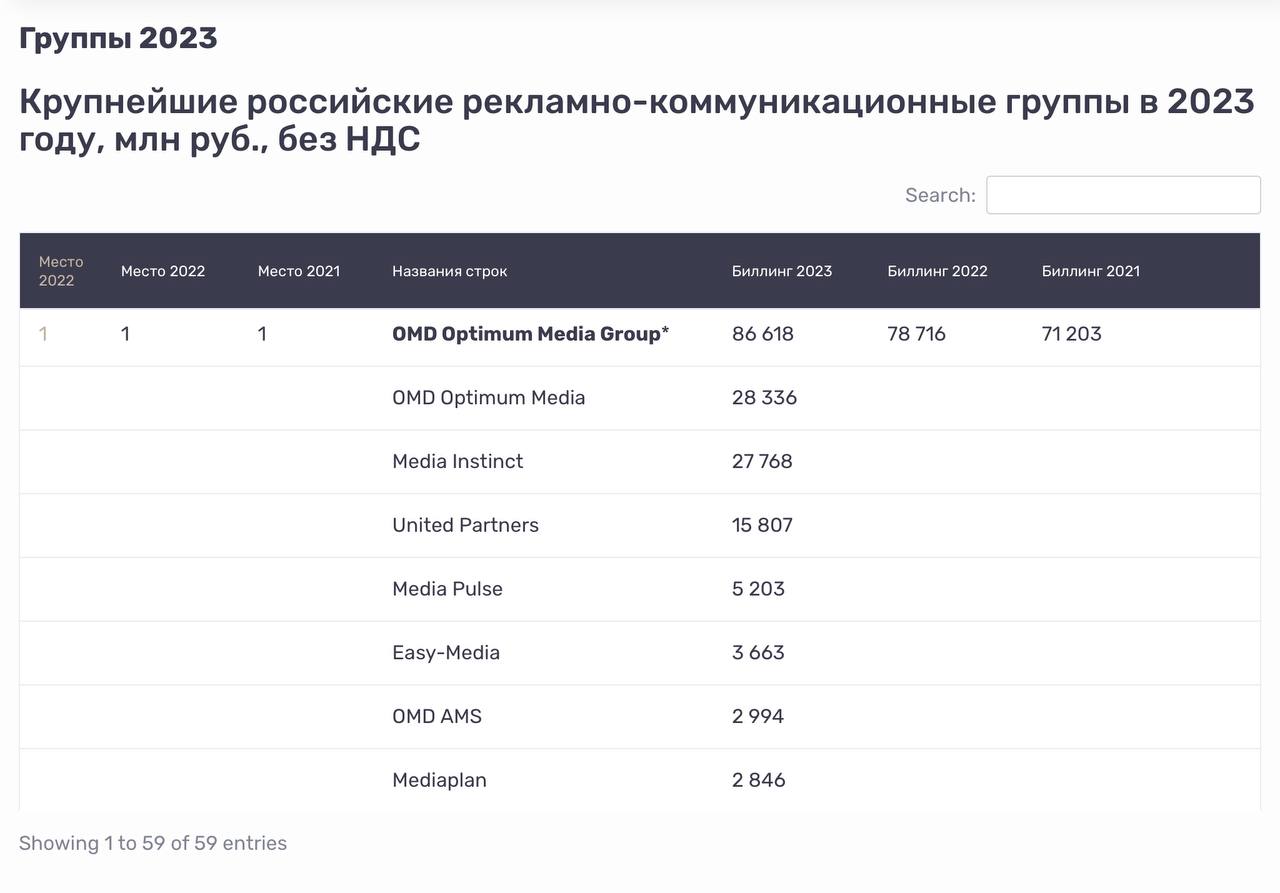Viewport: 1280px width, 893px height.
Task: Click the Media Instinct row name
Action: tap(457, 461)
